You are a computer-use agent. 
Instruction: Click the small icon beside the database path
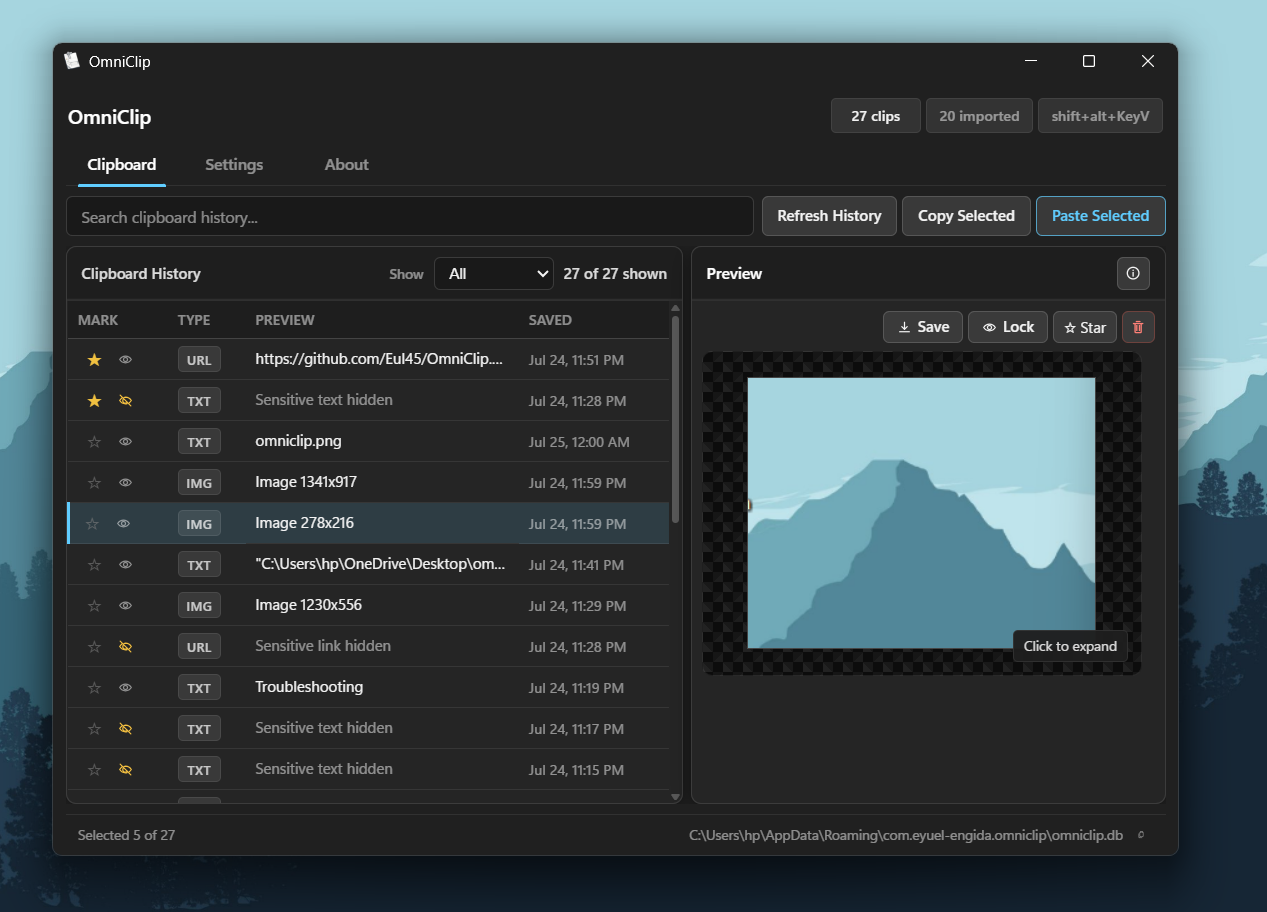(1141, 835)
